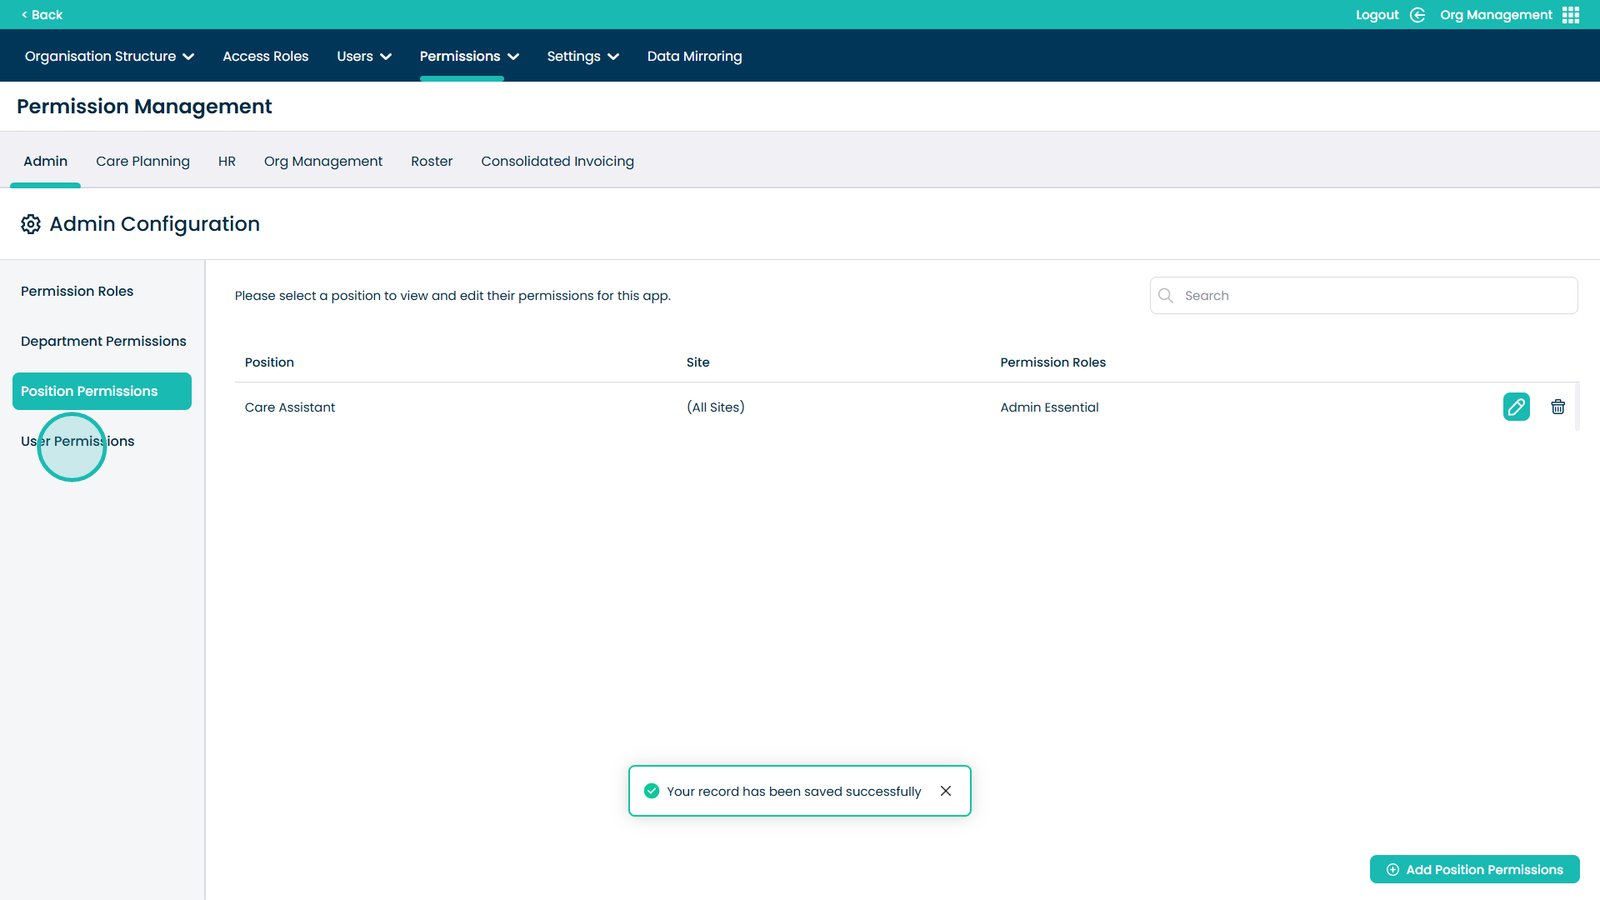Click the Admin Configuration gear icon
This screenshot has height=900, width=1600.
click(x=31, y=224)
